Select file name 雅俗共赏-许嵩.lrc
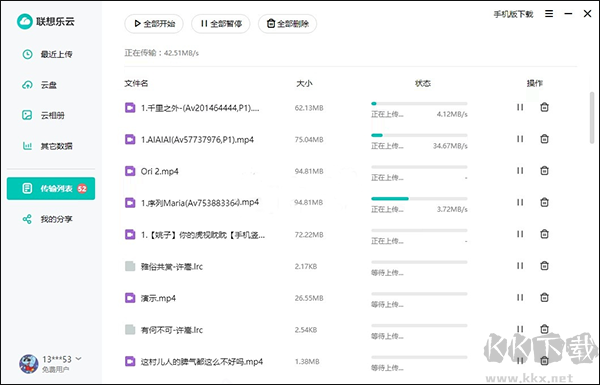This screenshot has width=600, height=385. point(172,266)
